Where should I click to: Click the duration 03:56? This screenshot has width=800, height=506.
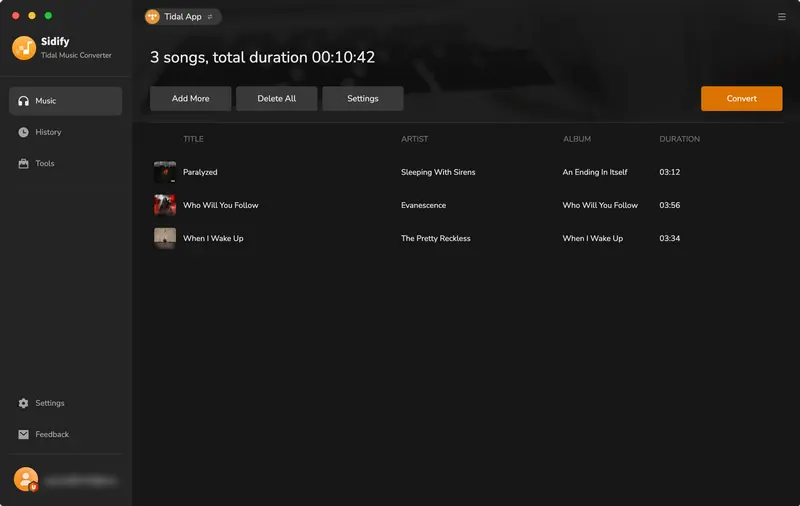tap(669, 205)
